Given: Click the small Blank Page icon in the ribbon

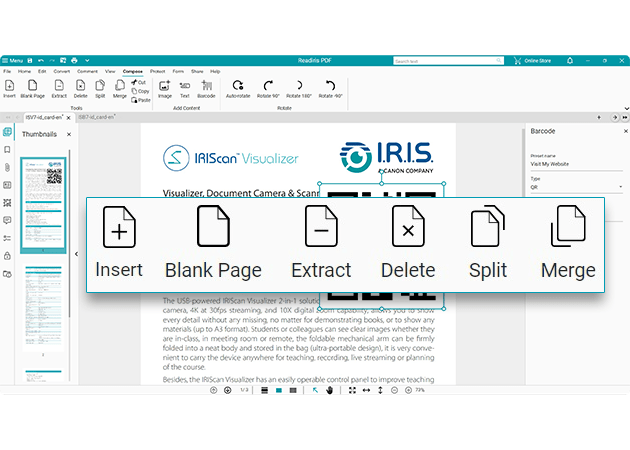Looking at the screenshot, I should pos(33,86).
